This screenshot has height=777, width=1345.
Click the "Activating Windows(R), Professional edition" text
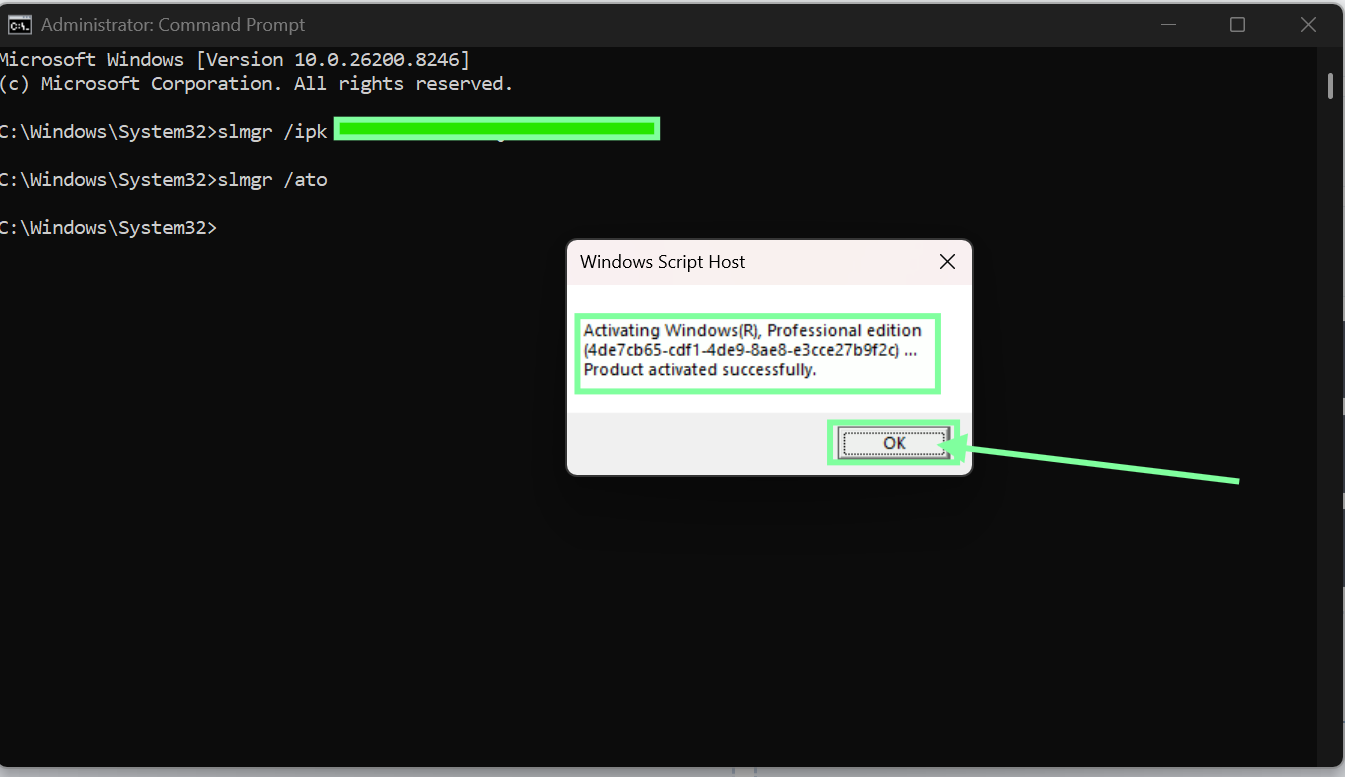coord(752,330)
